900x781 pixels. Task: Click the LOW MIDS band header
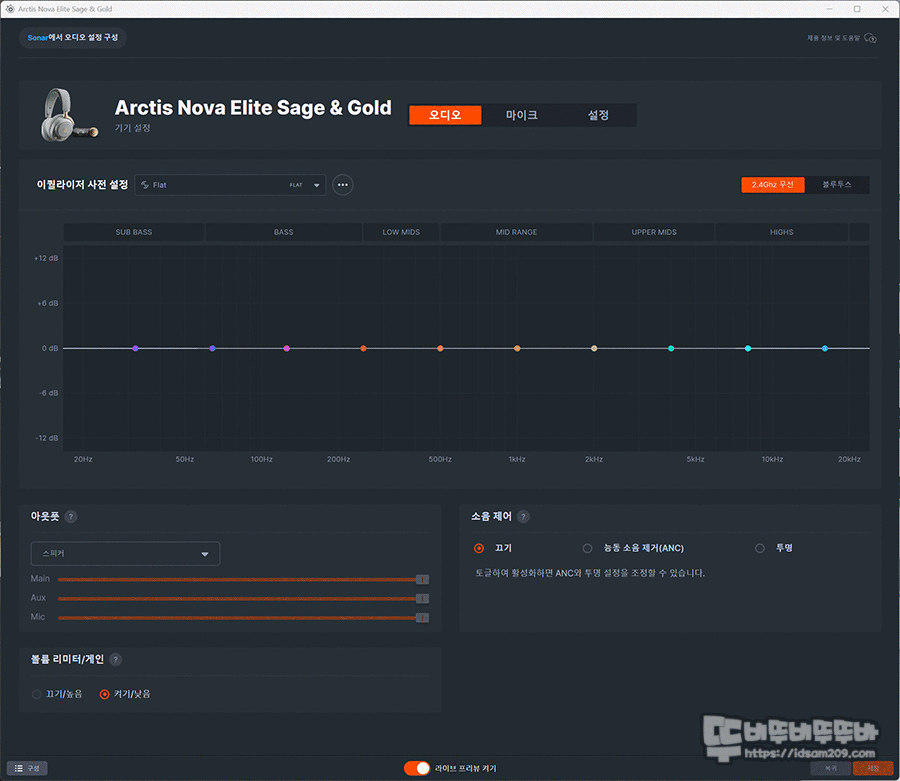tap(401, 232)
